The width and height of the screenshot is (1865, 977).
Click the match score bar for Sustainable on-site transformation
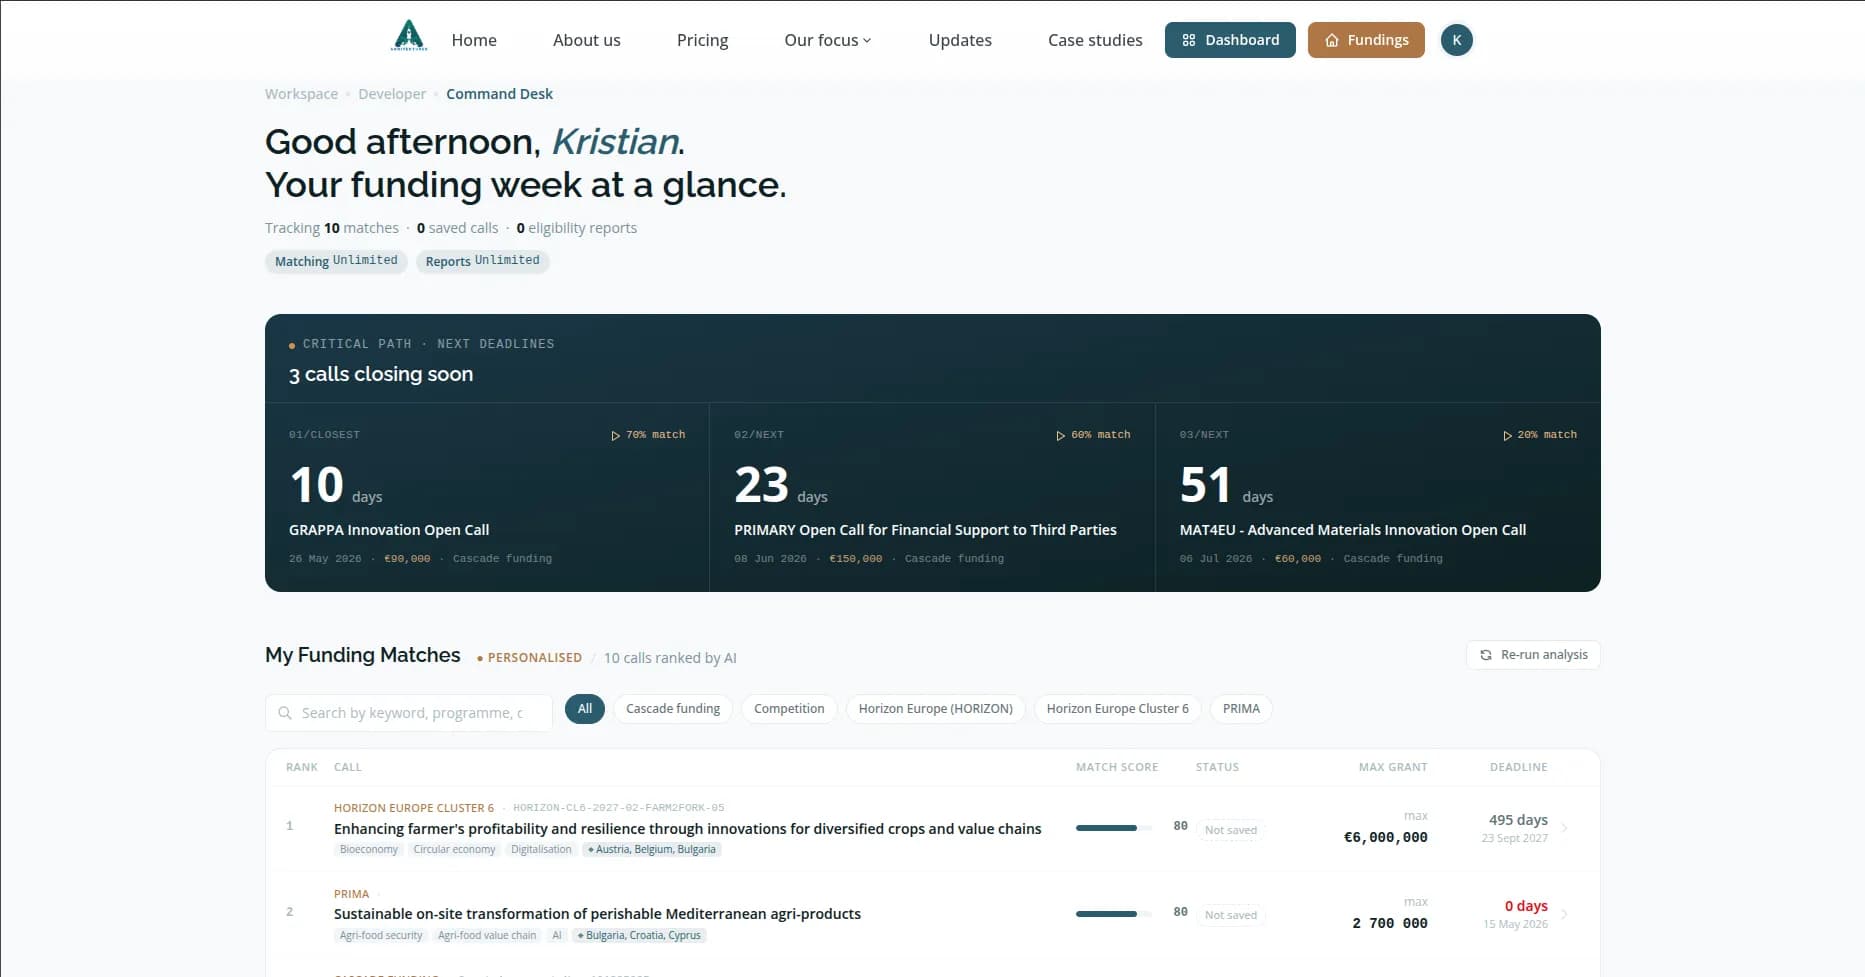click(x=1114, y=914)
